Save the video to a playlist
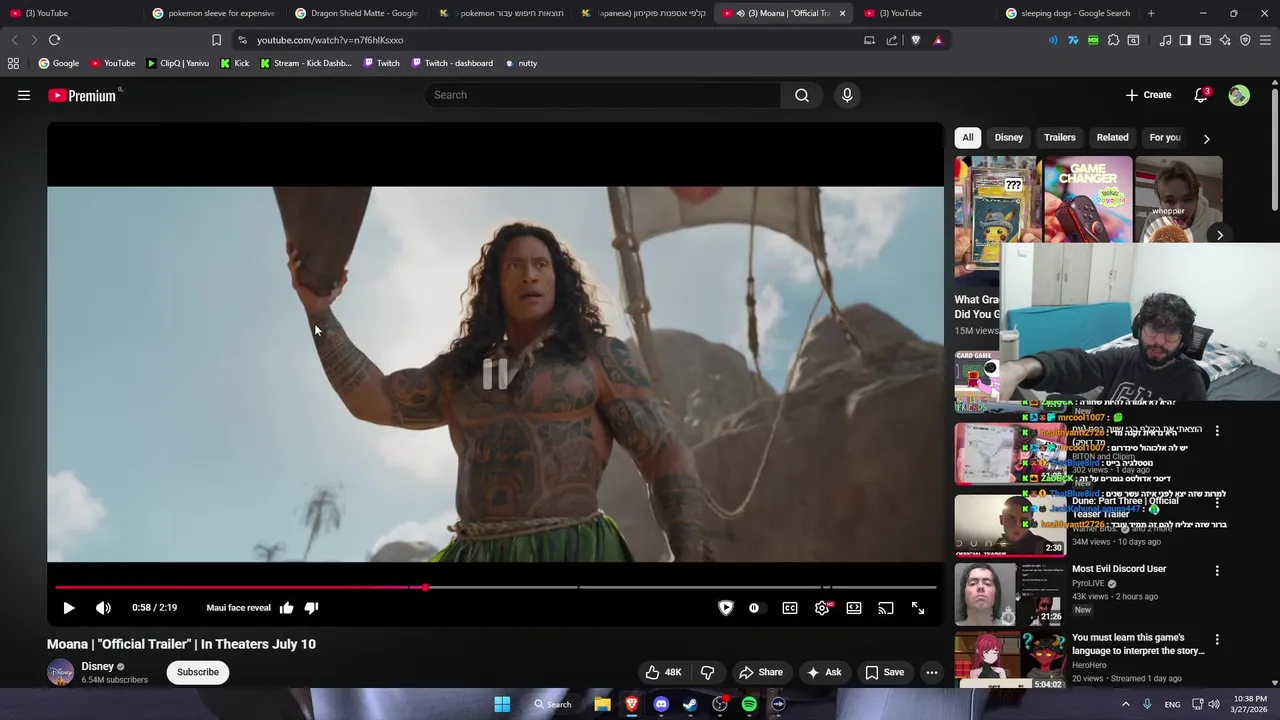Screen dimensions: 1280x720 click(x=885, y=672)
